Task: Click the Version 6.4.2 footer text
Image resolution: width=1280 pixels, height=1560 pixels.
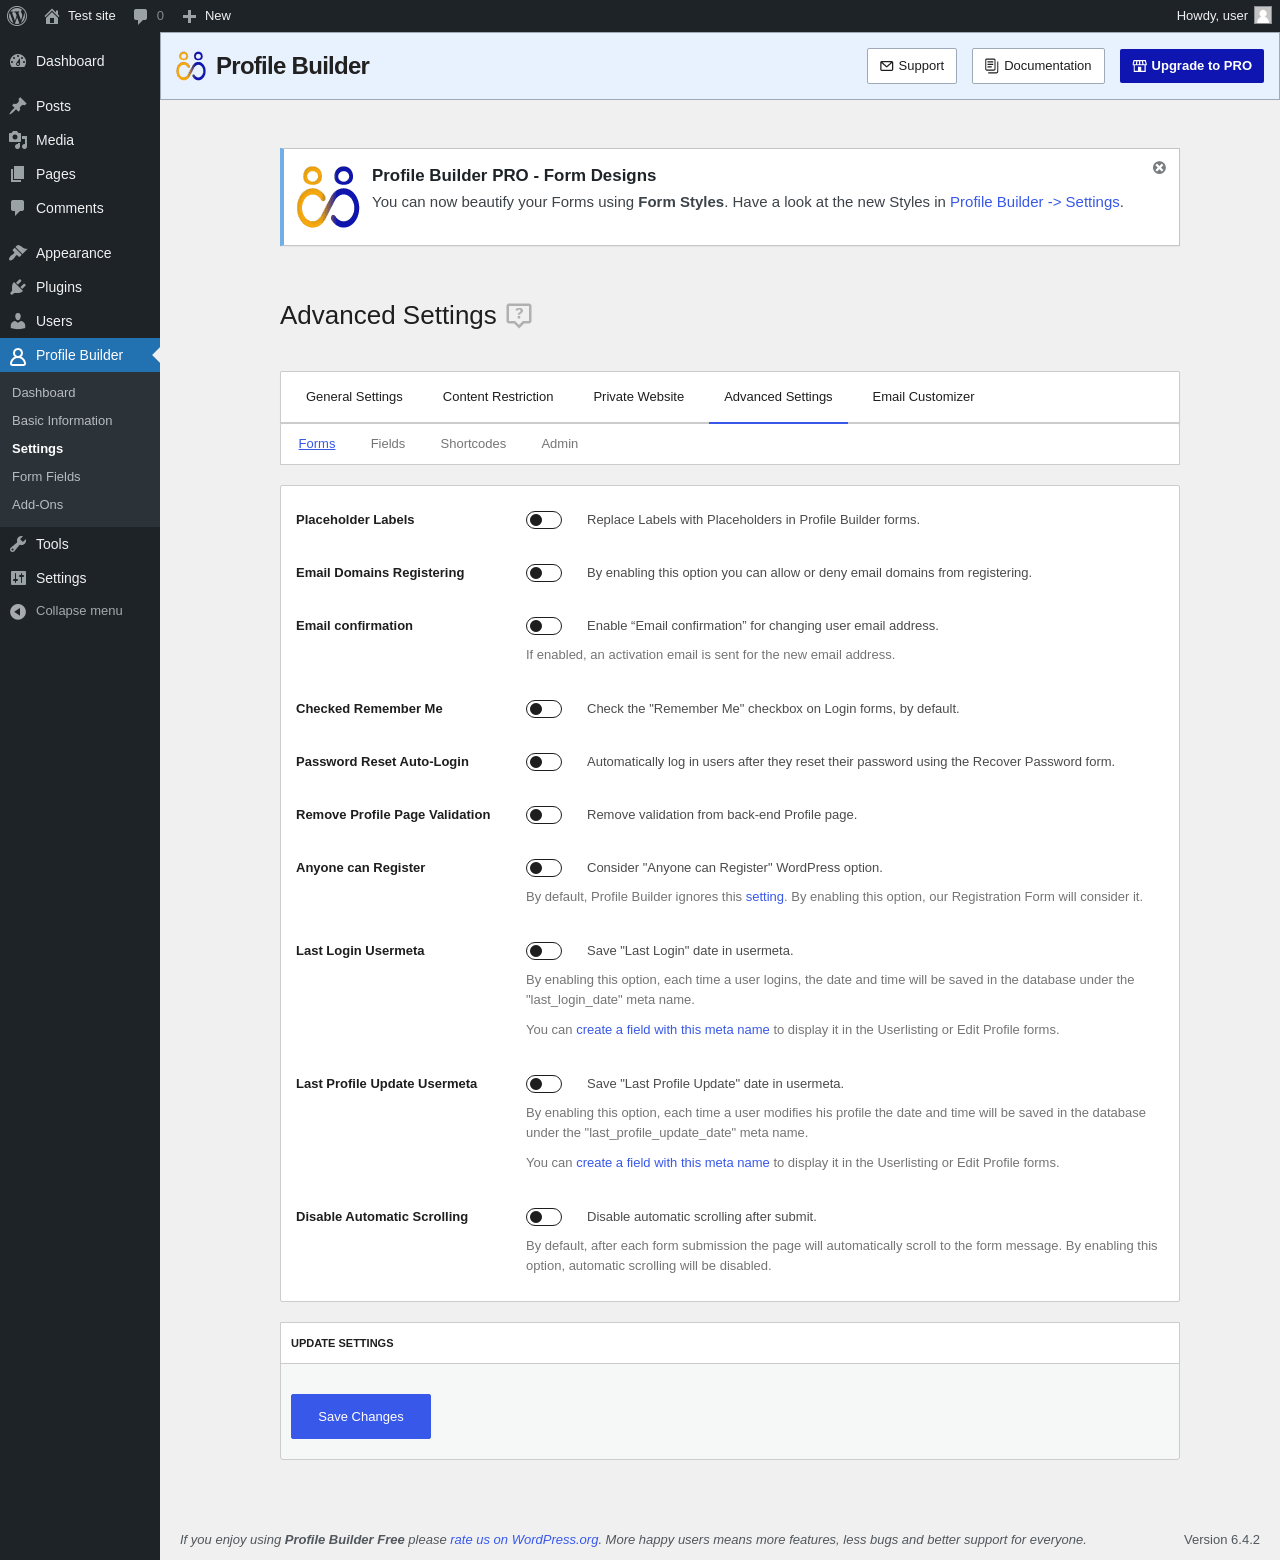Action: tap(1222, 1540)
